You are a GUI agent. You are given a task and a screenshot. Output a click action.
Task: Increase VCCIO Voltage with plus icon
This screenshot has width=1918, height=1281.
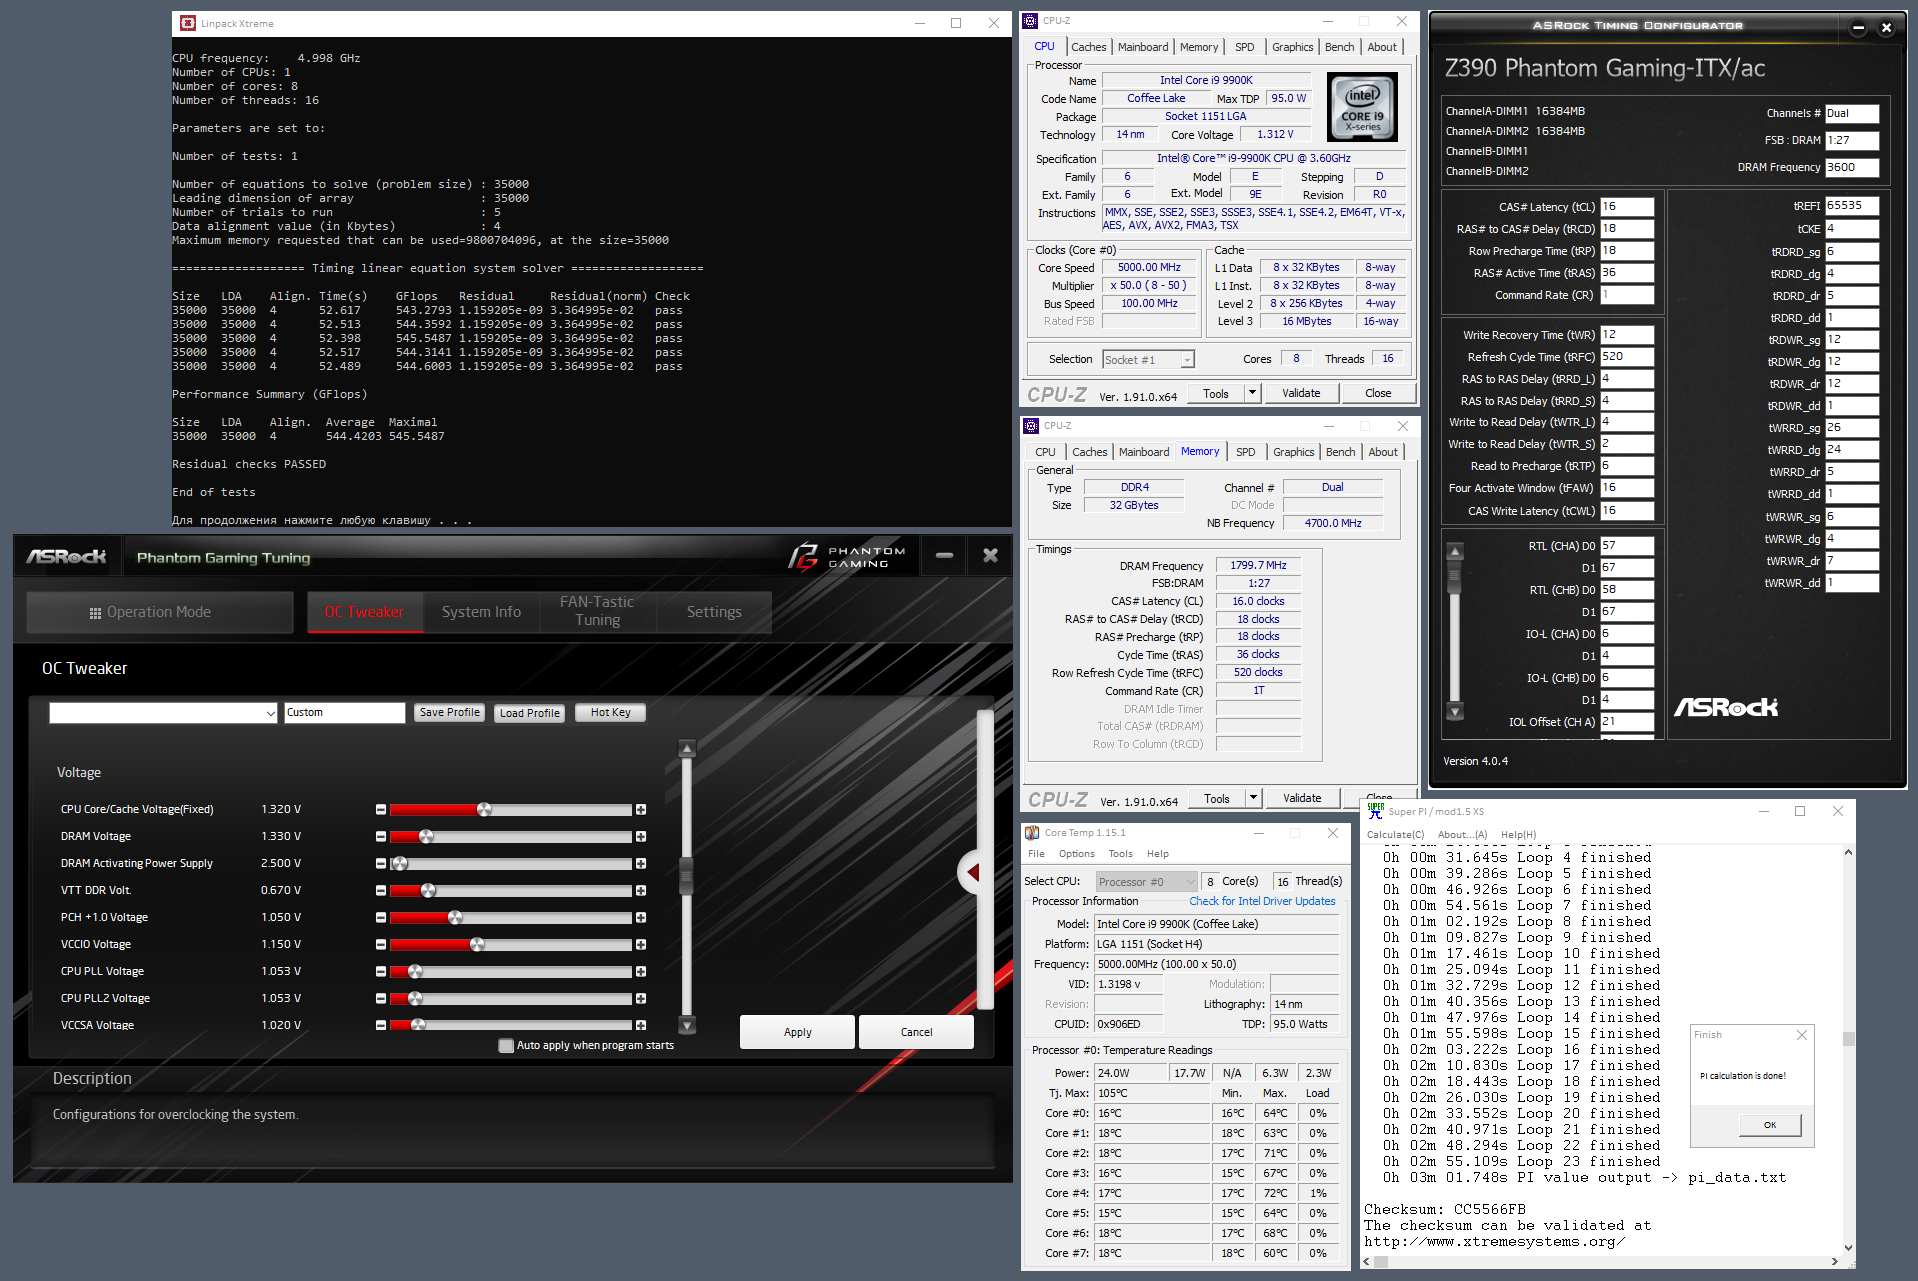641,944
